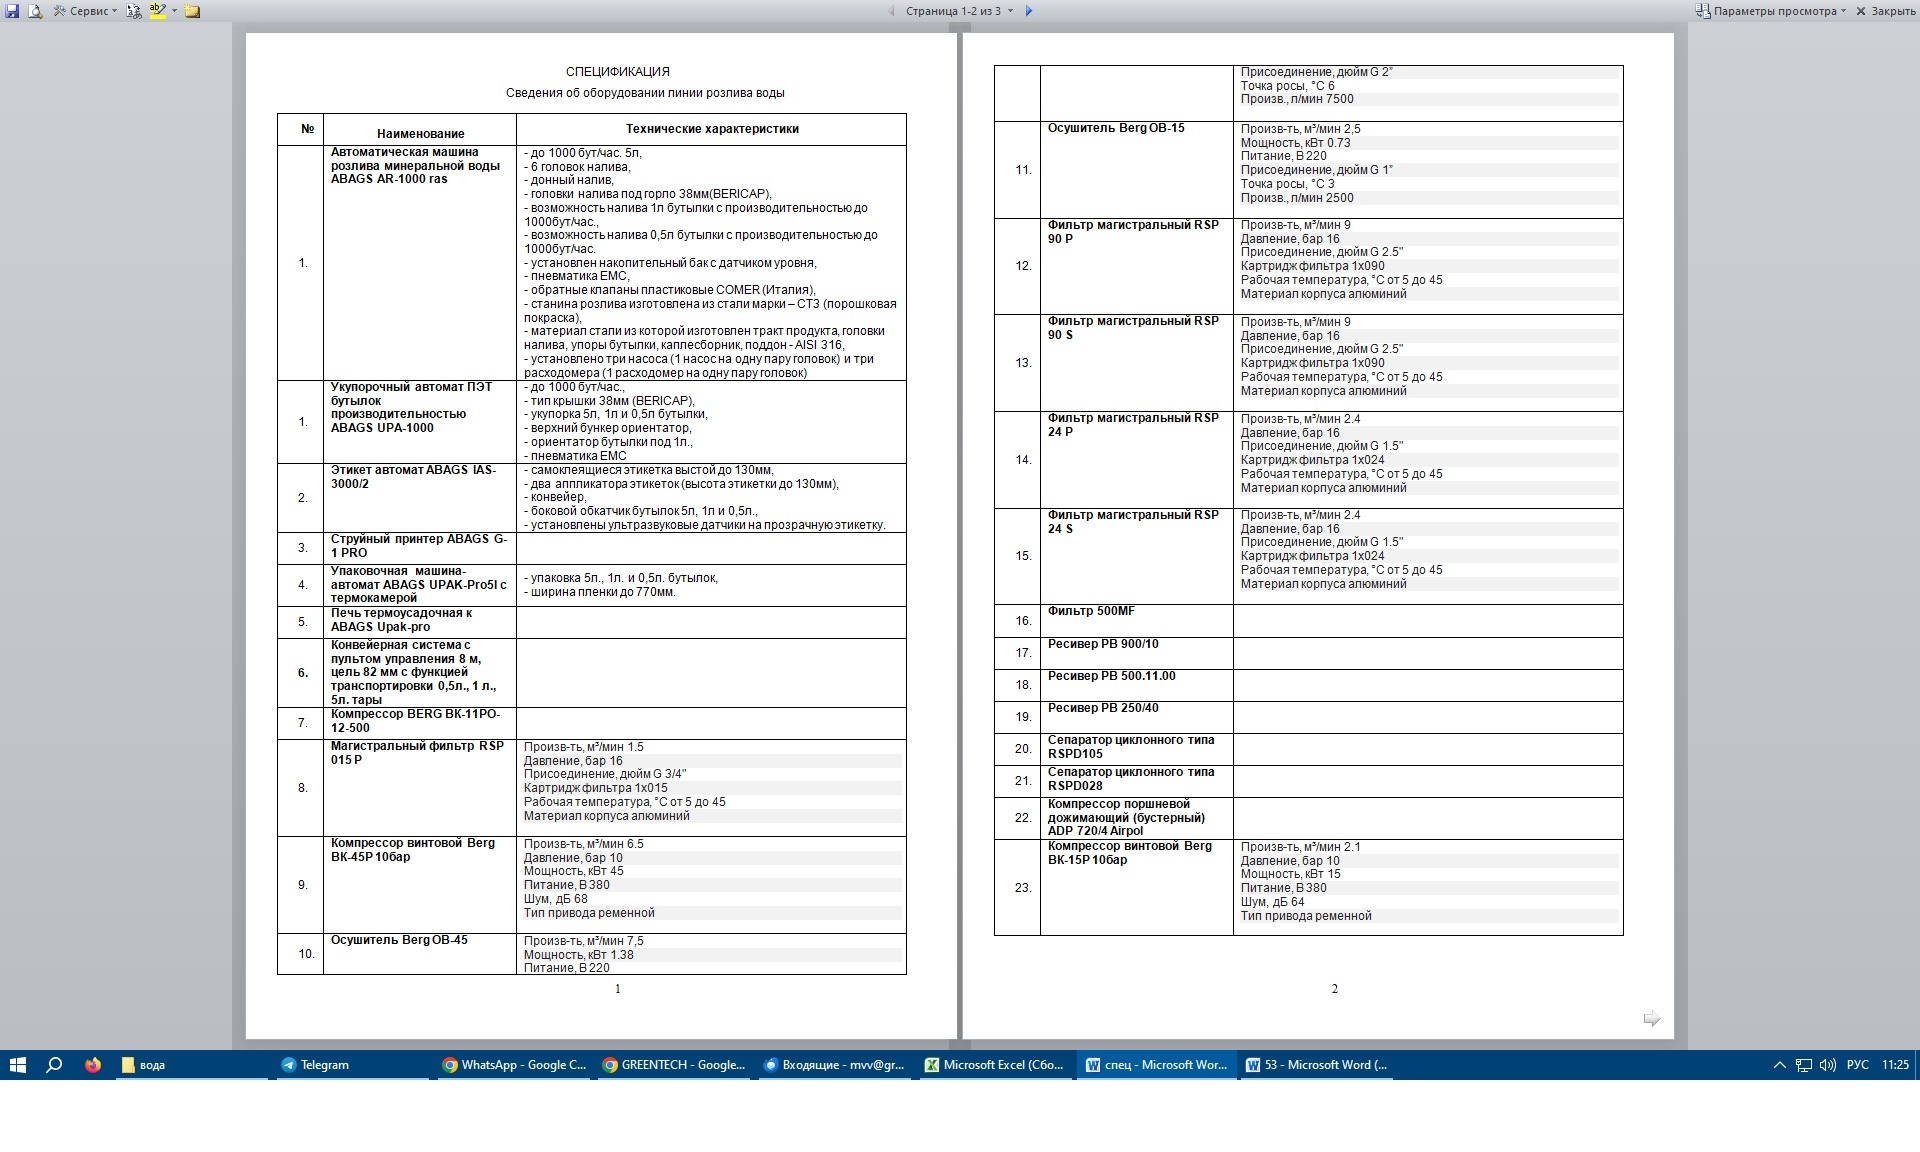Click the translate text icon

[134, 11]
